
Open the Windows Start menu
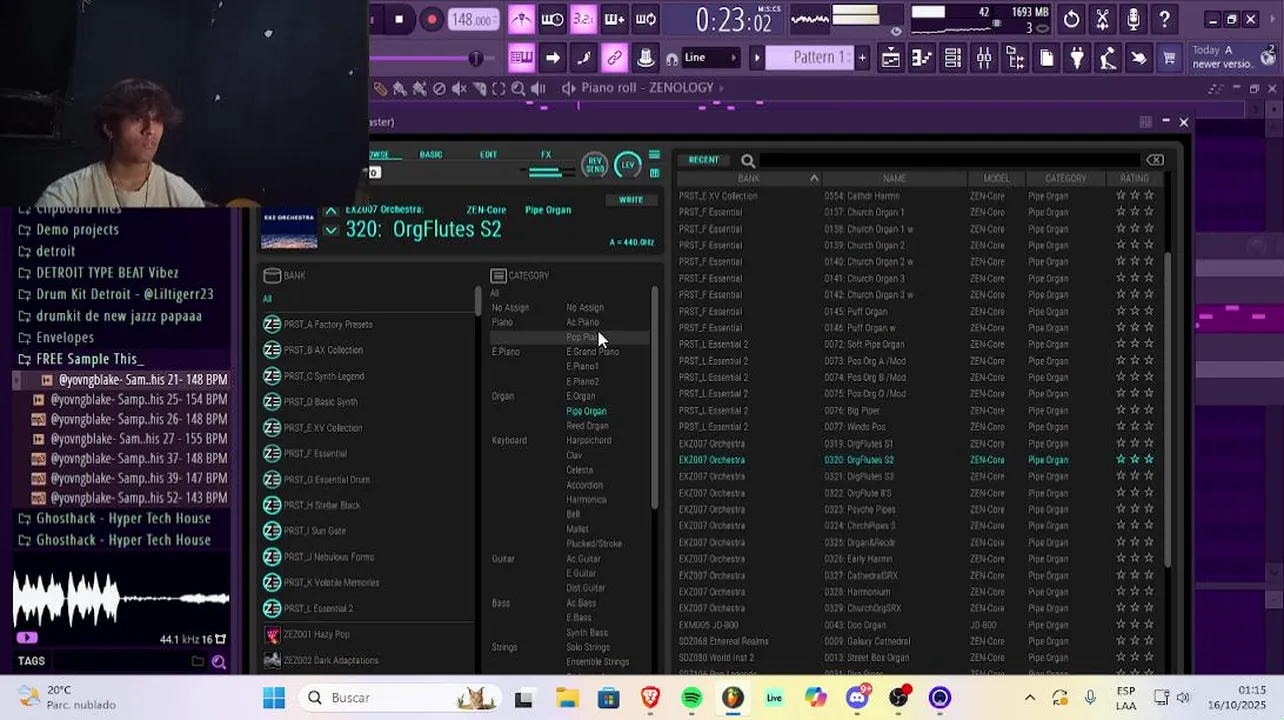coord(274,698)
